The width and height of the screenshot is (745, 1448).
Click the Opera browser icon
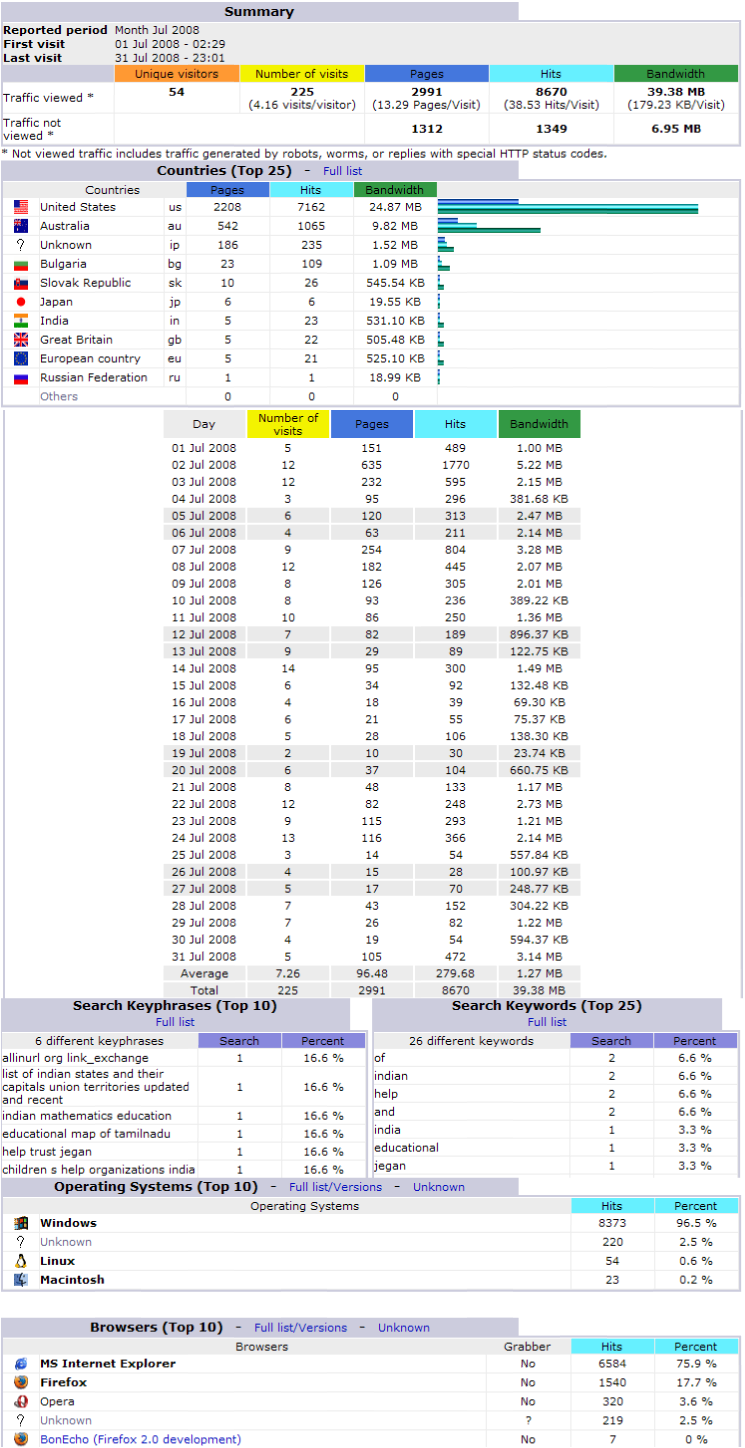21,1402
